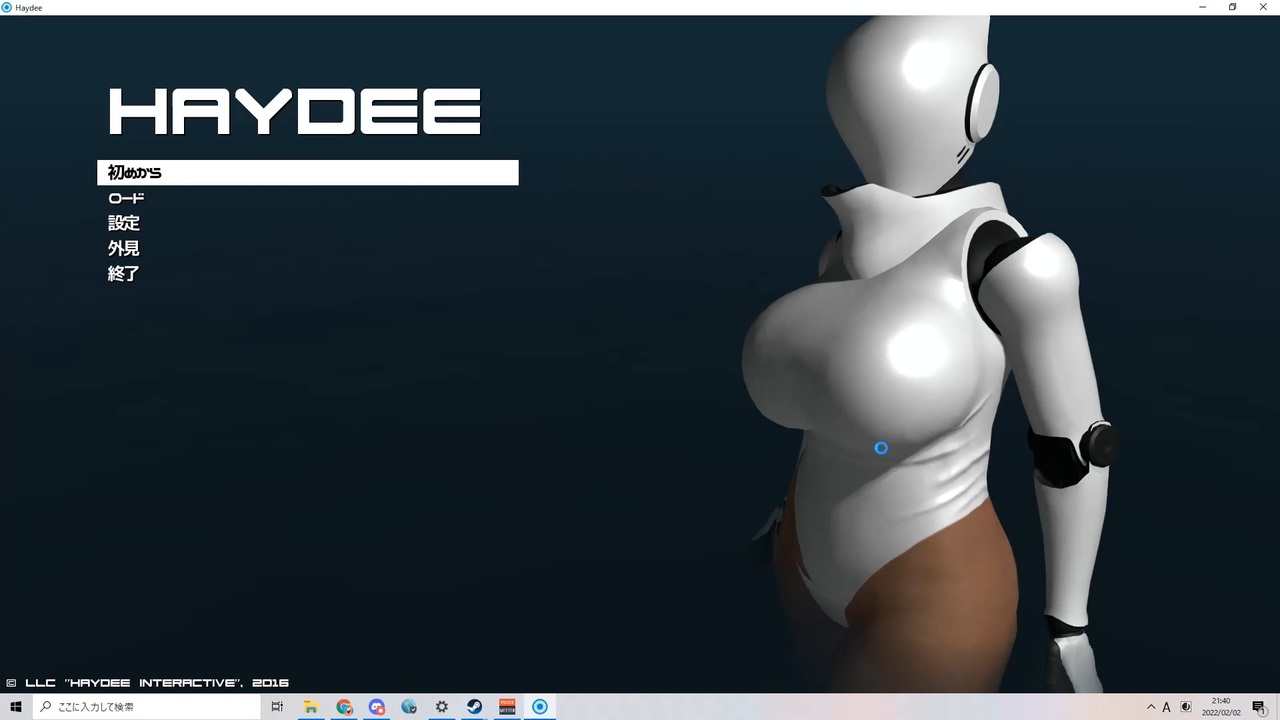Open the 設定 settings menu

124,223
